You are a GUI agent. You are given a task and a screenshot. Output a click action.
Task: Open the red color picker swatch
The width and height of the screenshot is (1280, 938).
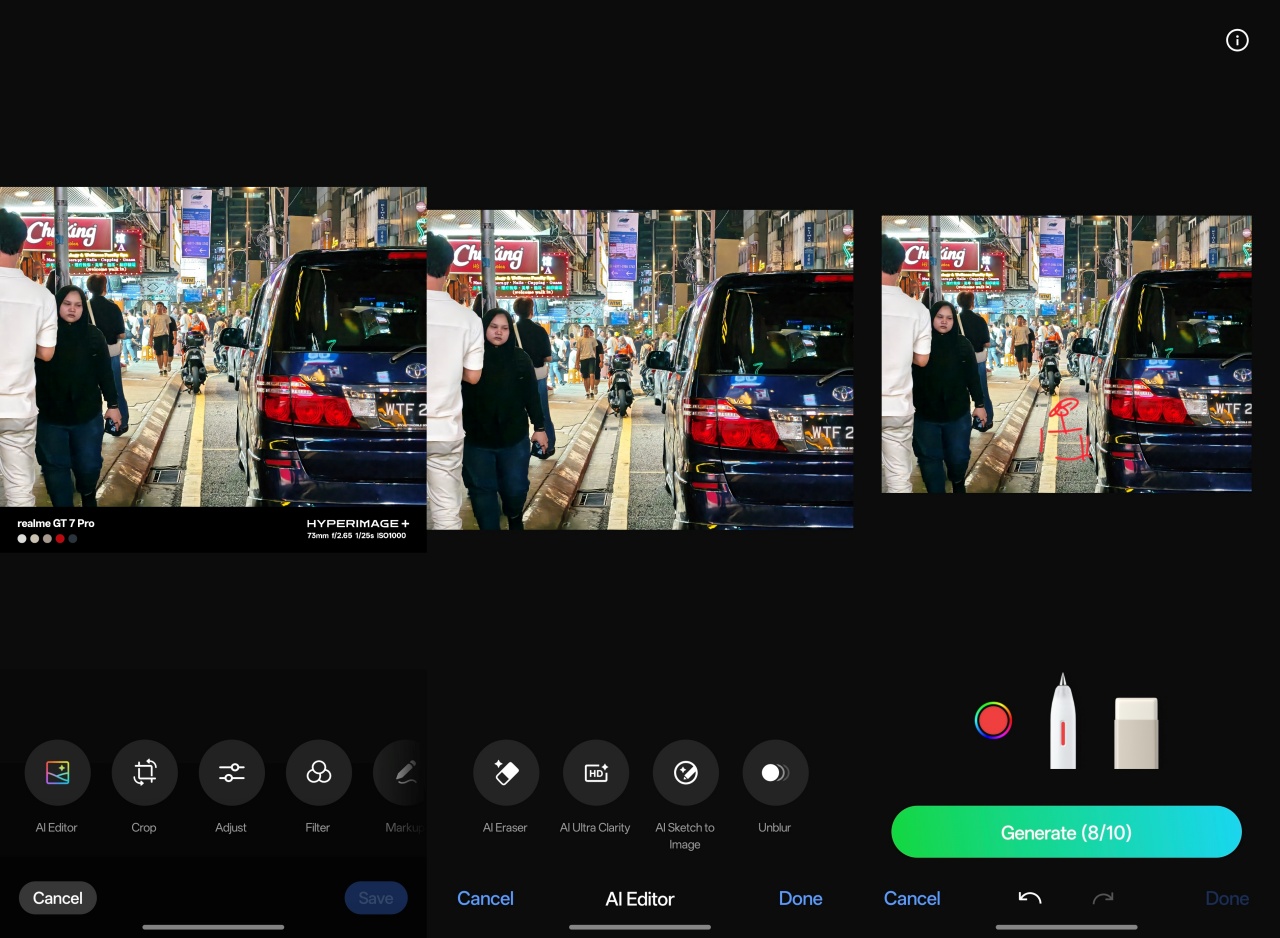click(993, 720)
